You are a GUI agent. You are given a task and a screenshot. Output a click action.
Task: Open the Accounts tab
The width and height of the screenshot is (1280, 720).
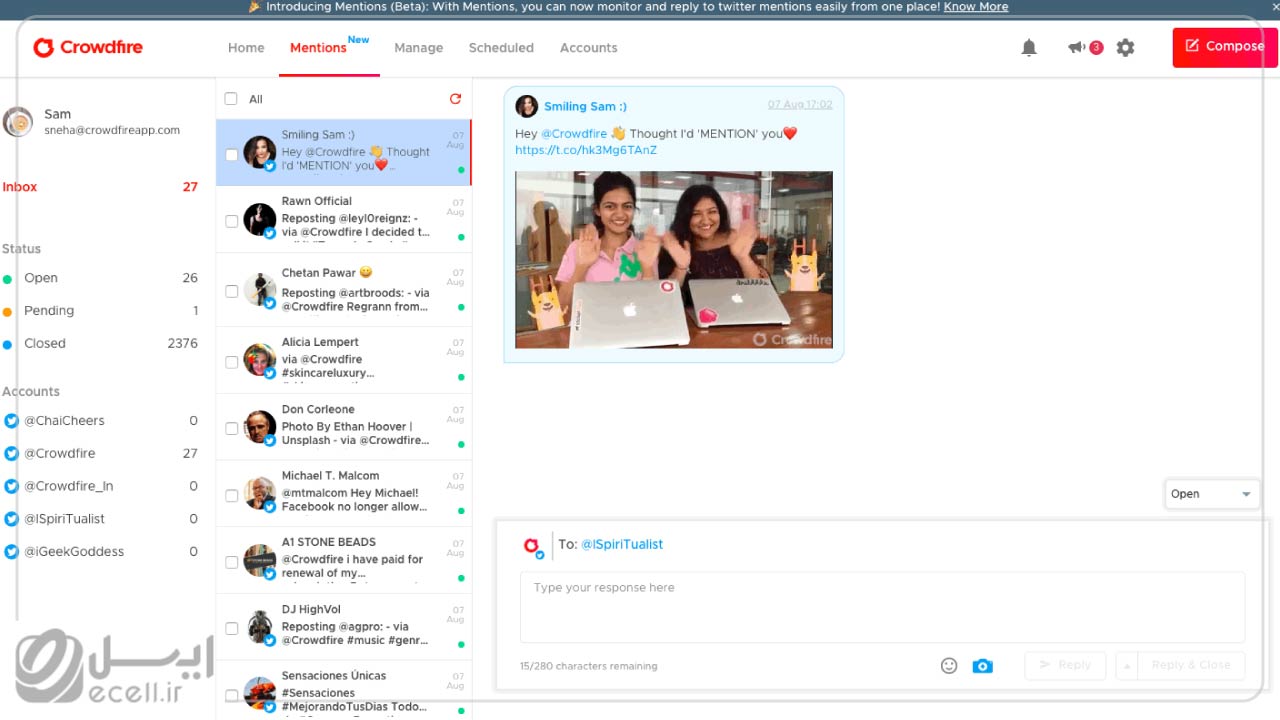coord(589,48)
